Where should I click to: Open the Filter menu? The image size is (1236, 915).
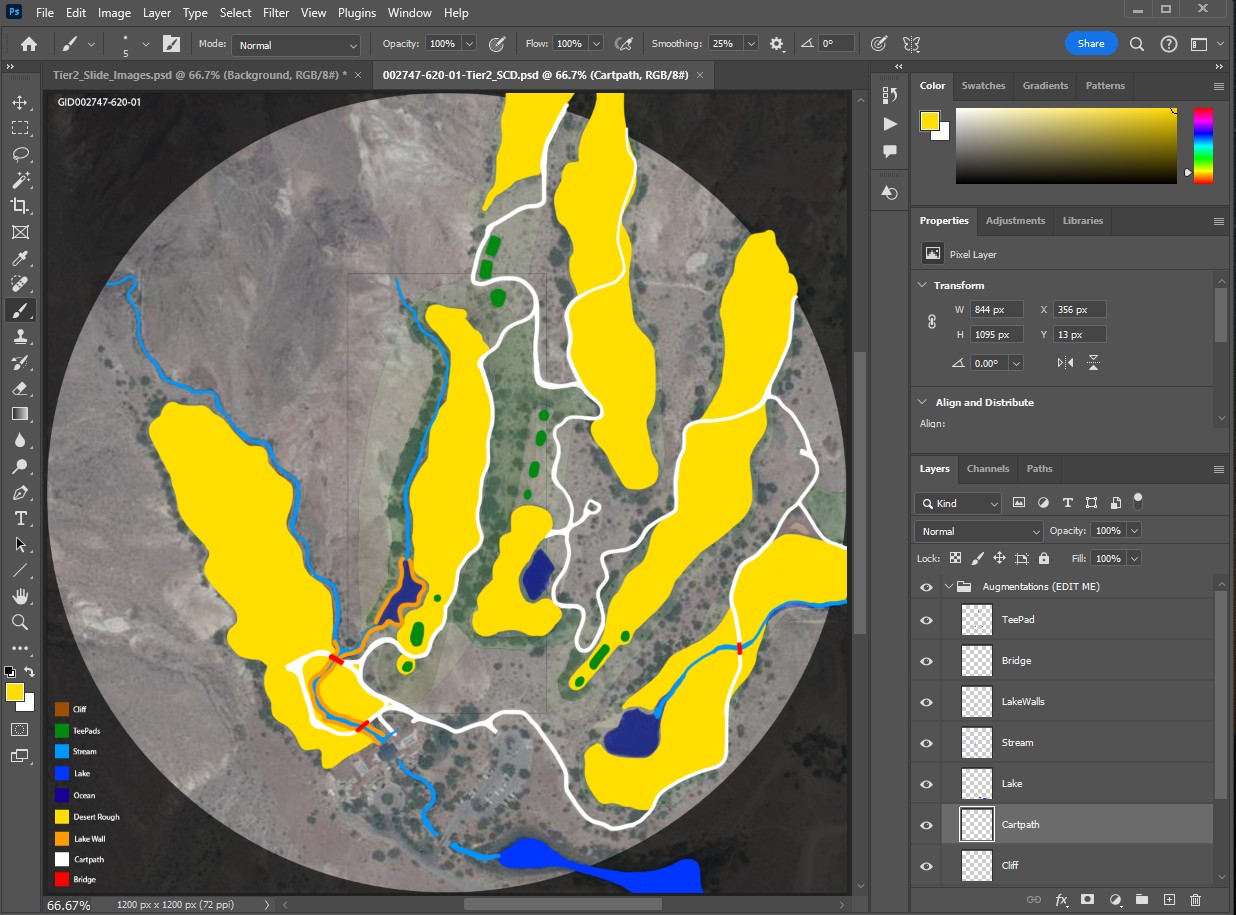point(276,13)
